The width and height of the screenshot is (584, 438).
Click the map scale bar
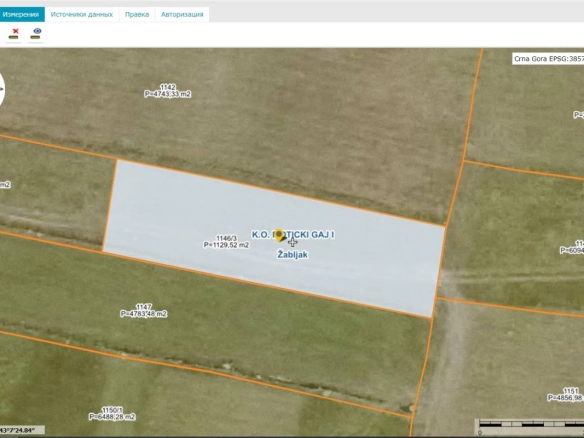(x=531, y=427)
